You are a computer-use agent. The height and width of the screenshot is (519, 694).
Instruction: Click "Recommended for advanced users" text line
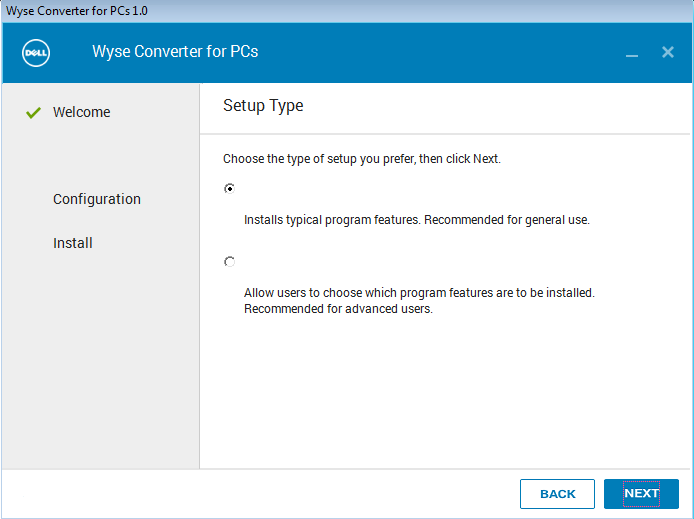click(x=338, y=309)
